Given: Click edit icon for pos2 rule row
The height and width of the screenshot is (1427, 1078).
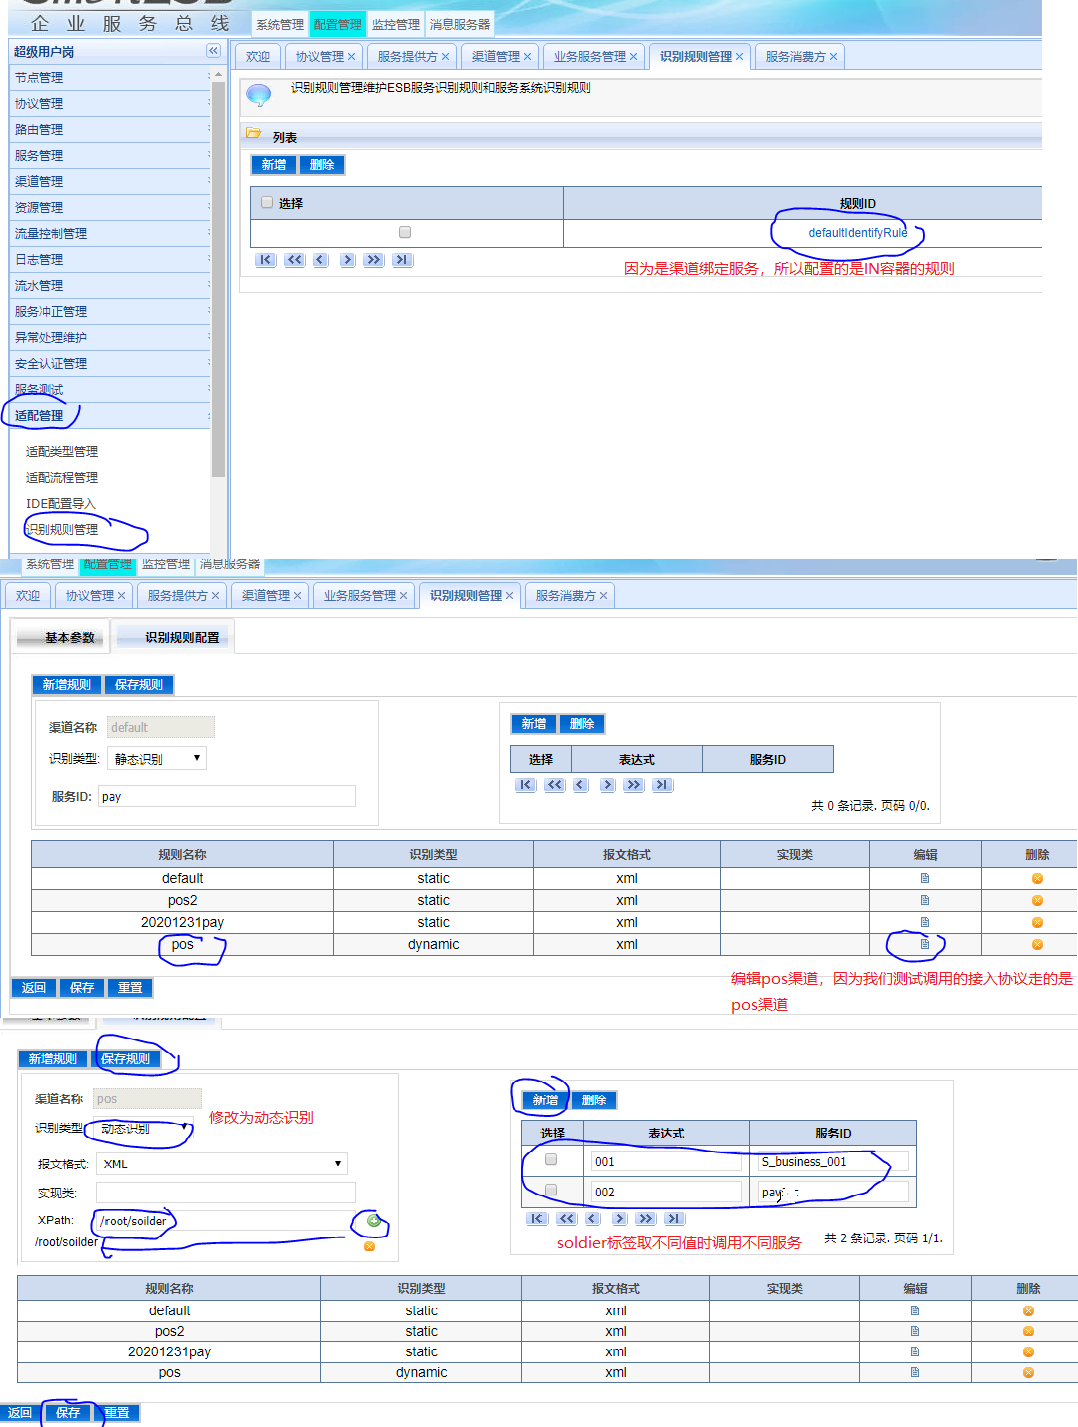Looking at the screenshot, I should point(924,900).
